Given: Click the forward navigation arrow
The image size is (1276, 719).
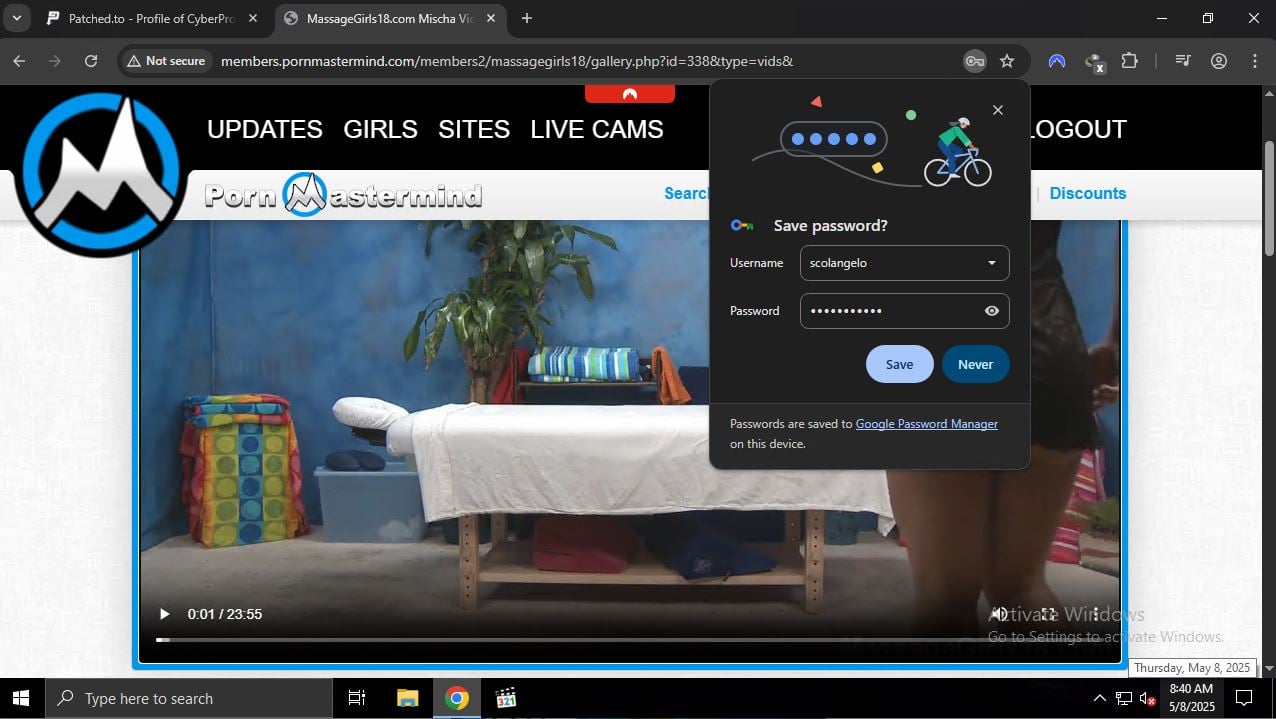Looking at the screenshot, I should pyautogui.click(x=55, y=61).
